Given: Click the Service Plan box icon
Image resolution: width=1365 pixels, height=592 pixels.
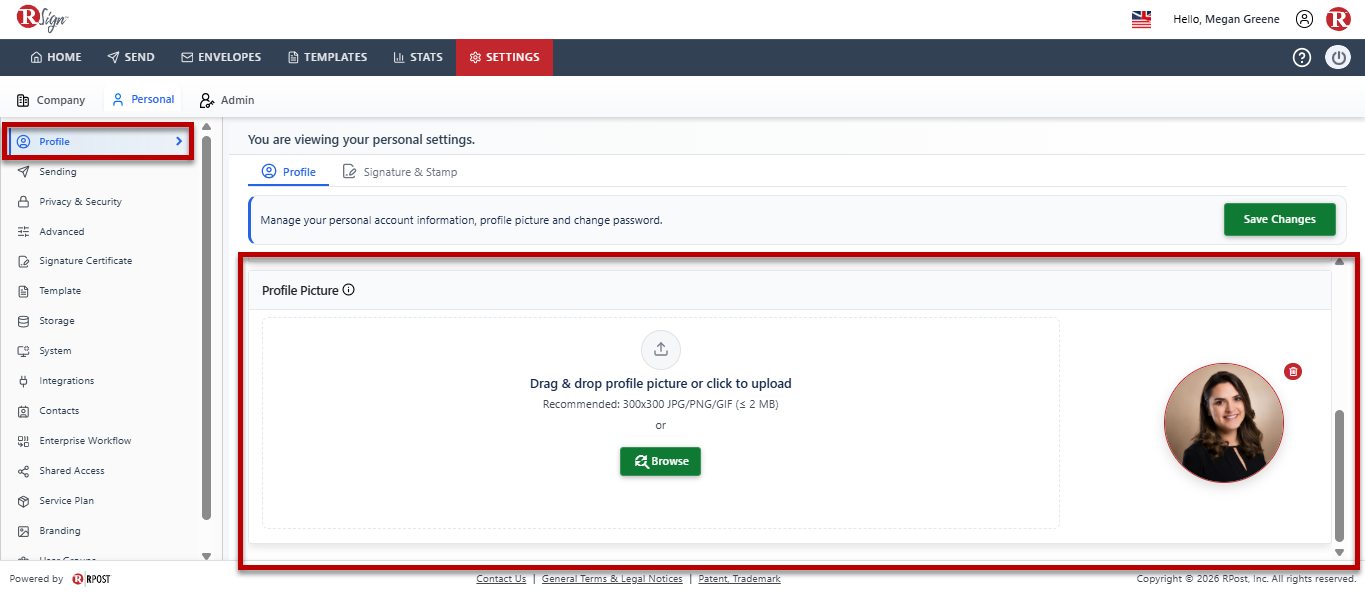Looking at the screenshot, I should (x=23, y=501).
